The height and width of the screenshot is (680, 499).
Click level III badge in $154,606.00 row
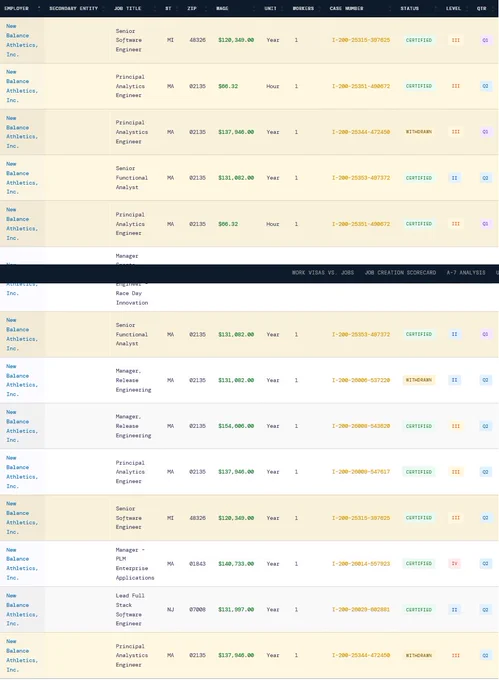click(456, 426)
